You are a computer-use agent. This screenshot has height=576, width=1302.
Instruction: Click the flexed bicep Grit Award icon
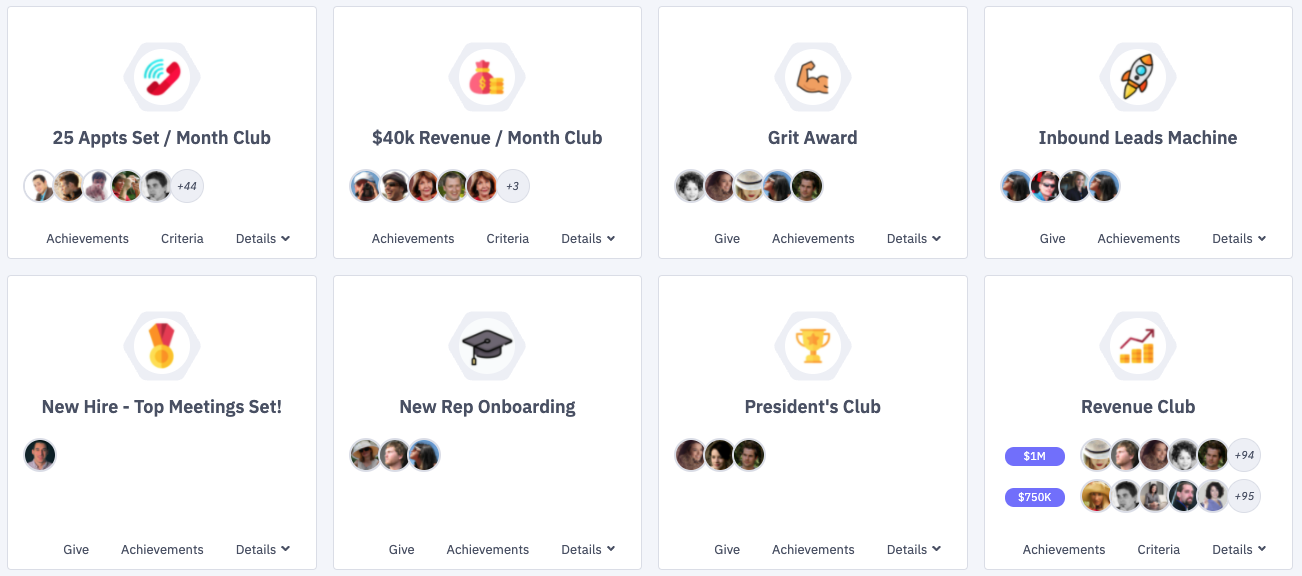813,77
